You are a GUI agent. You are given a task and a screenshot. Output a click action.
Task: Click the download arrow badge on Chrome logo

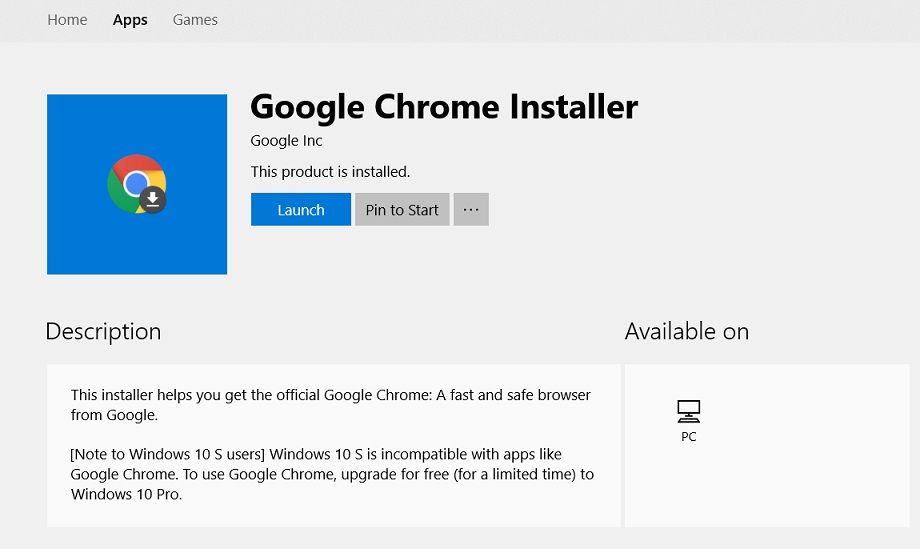coord(153,200)
